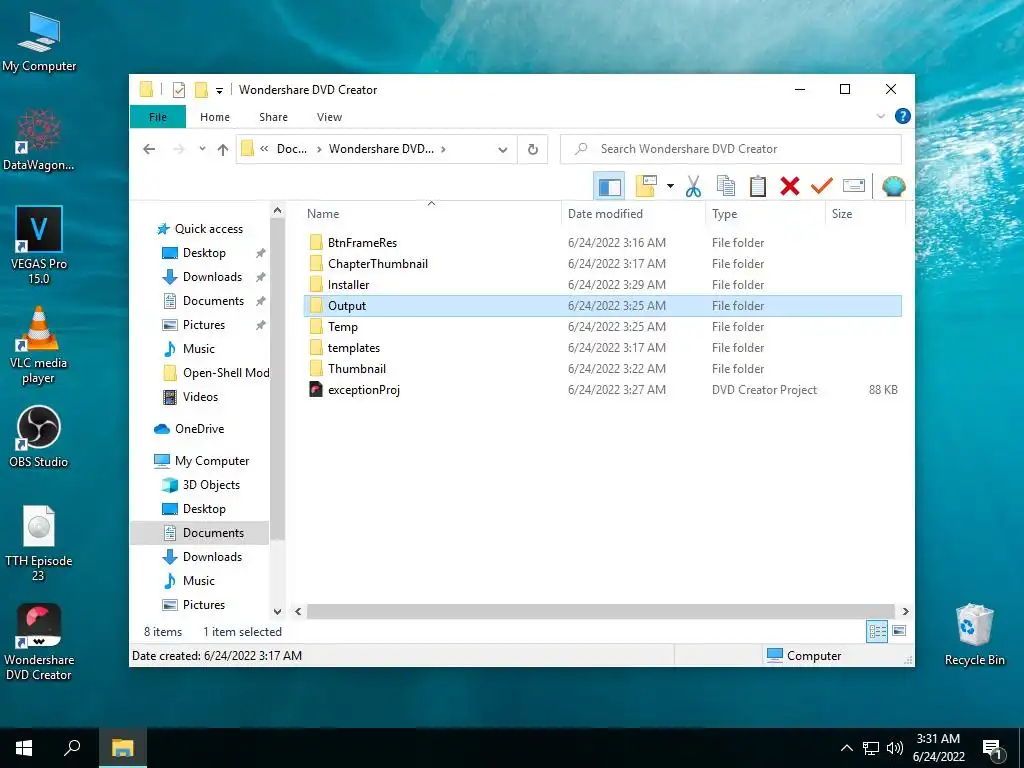Select pinned Pictures under Quick access
Viewport: 1024px width, 768px height.
pos(204,325)
